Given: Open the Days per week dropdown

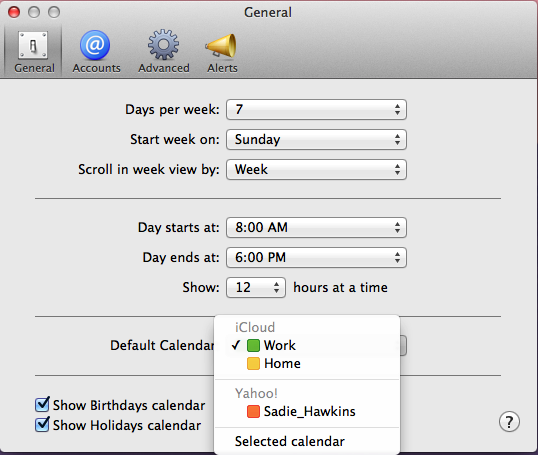Looking at the screenshot, I should point(316,109).
